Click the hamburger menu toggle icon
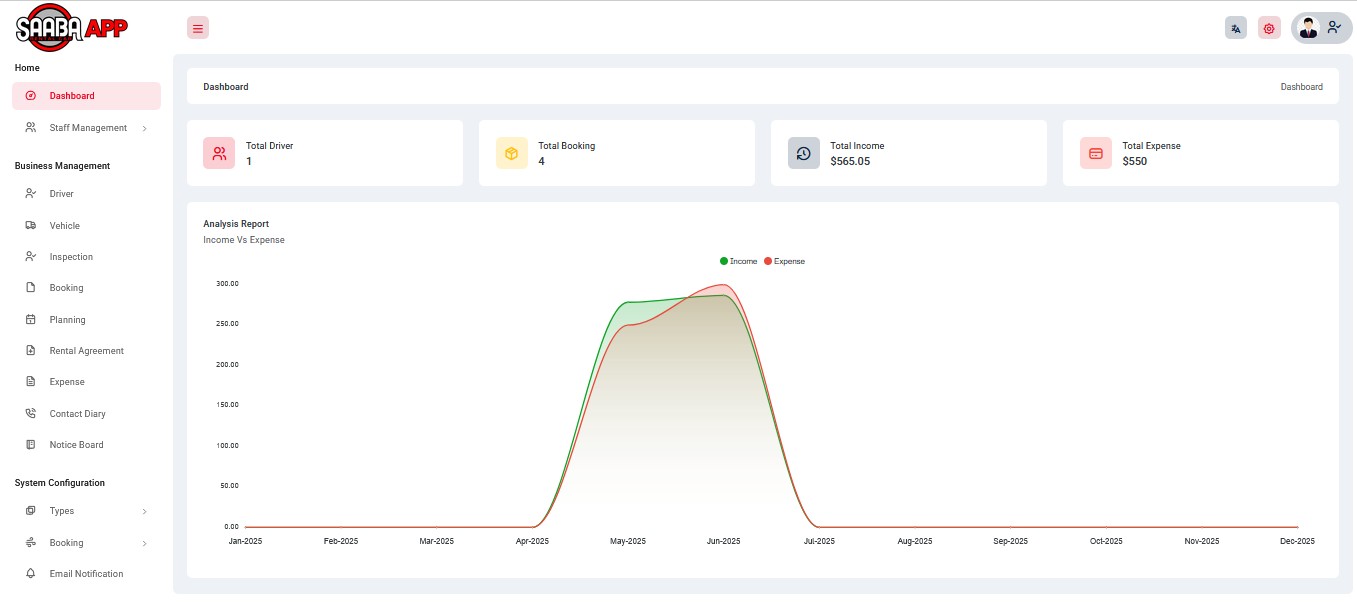Viewport: 1357px width, 606px height. (x=198, y=28)
